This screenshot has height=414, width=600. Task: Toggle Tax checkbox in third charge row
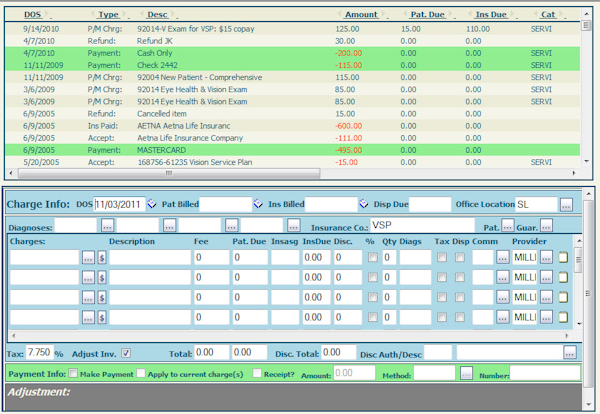tap(442, 297)
